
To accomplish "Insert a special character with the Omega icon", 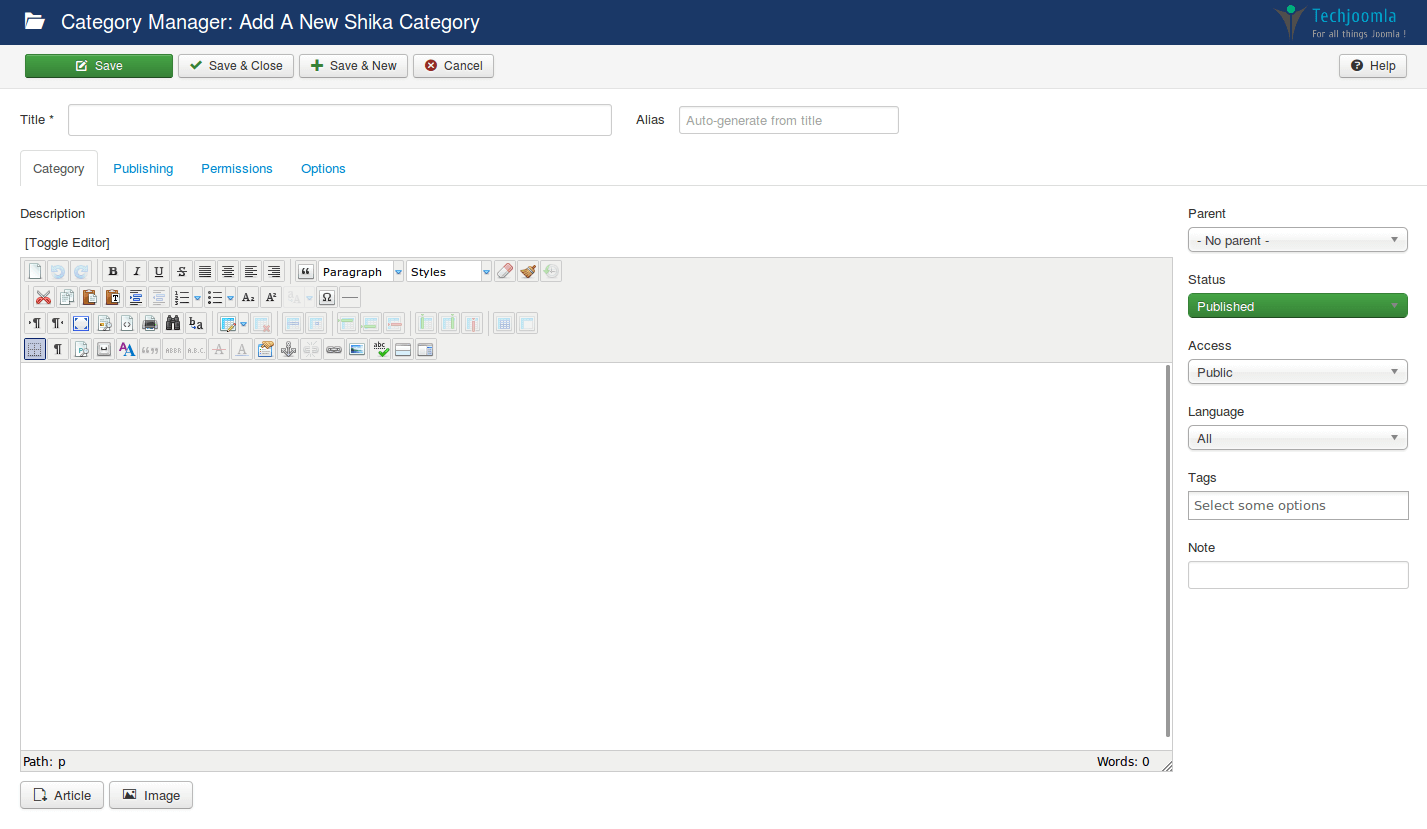I will pos(326,297).
